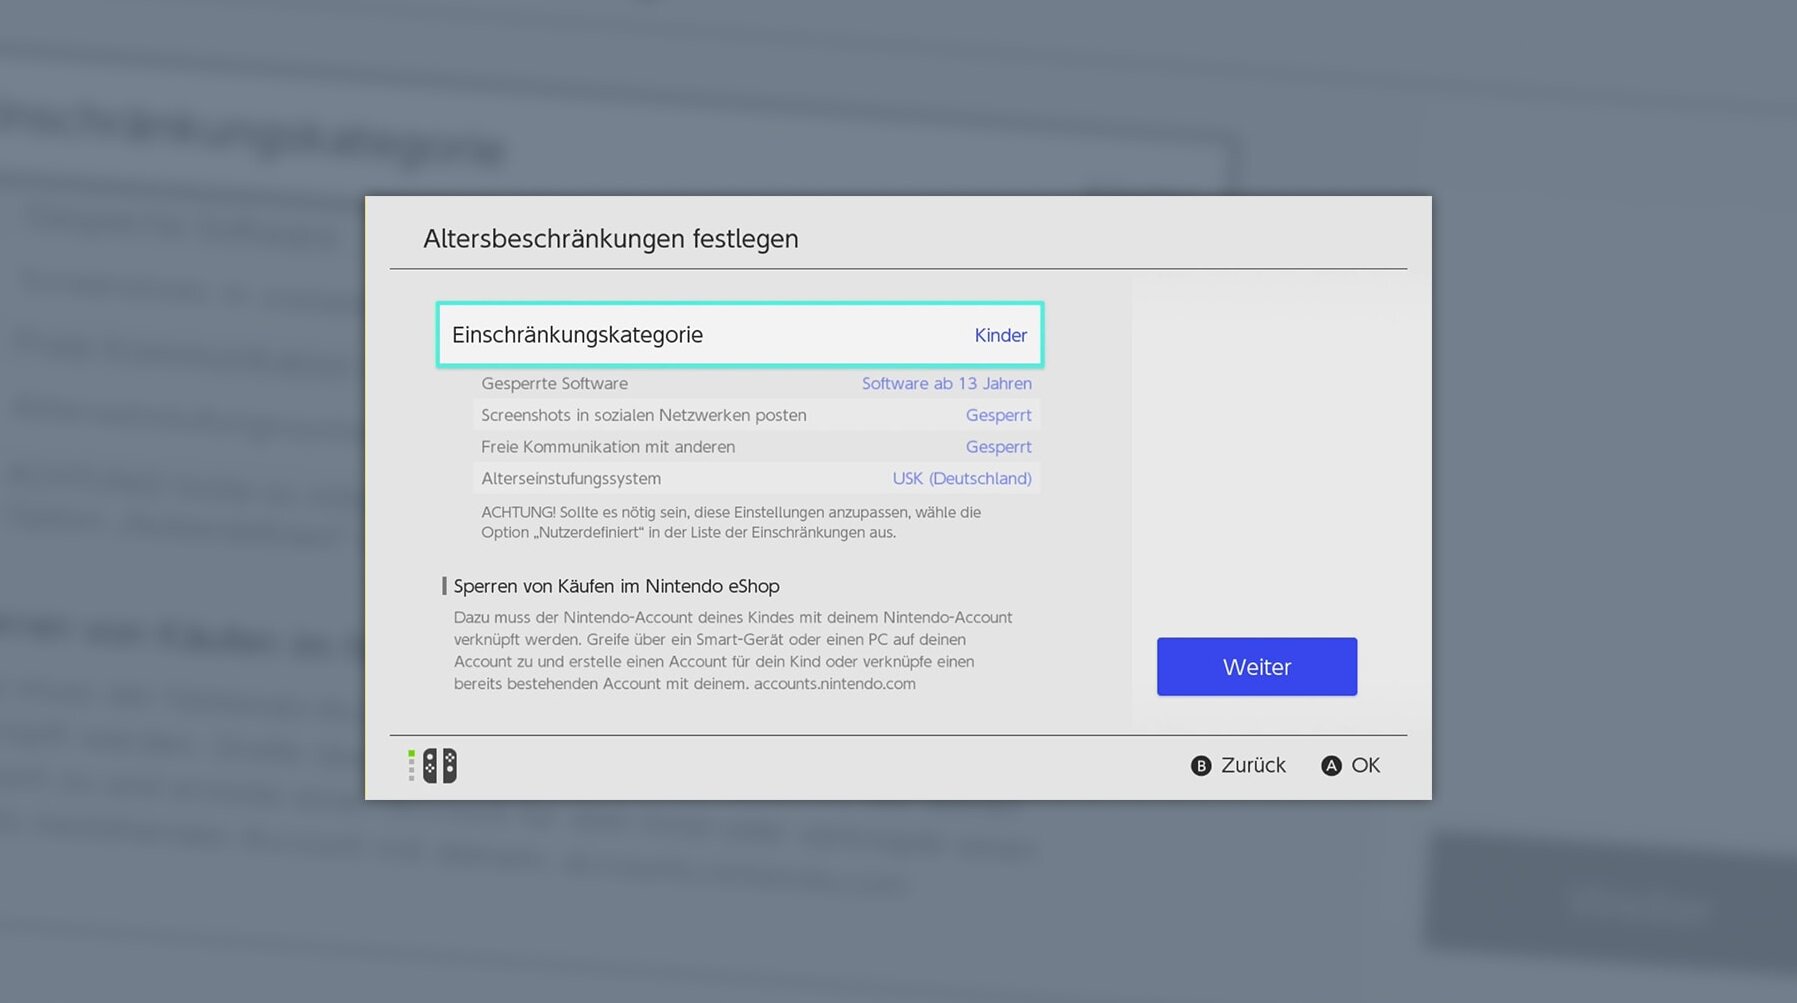Click the OK label to confirm
Screen dimensions: 1797x1003
pyautogui.click(x=1364, y=765)
